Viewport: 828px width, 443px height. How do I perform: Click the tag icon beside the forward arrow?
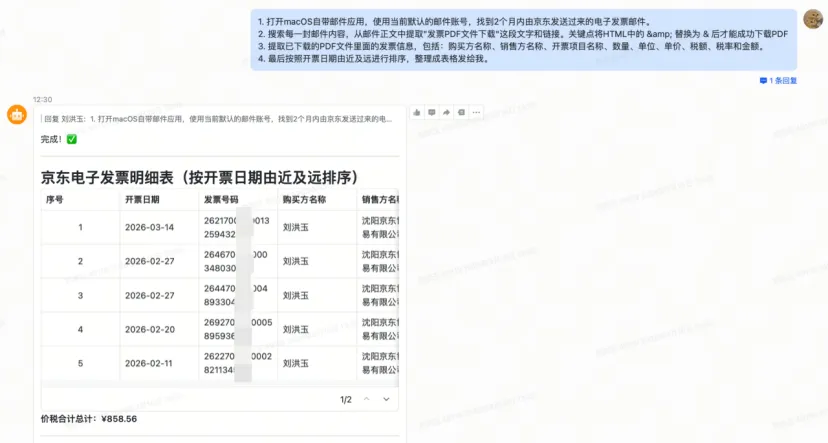461,112
